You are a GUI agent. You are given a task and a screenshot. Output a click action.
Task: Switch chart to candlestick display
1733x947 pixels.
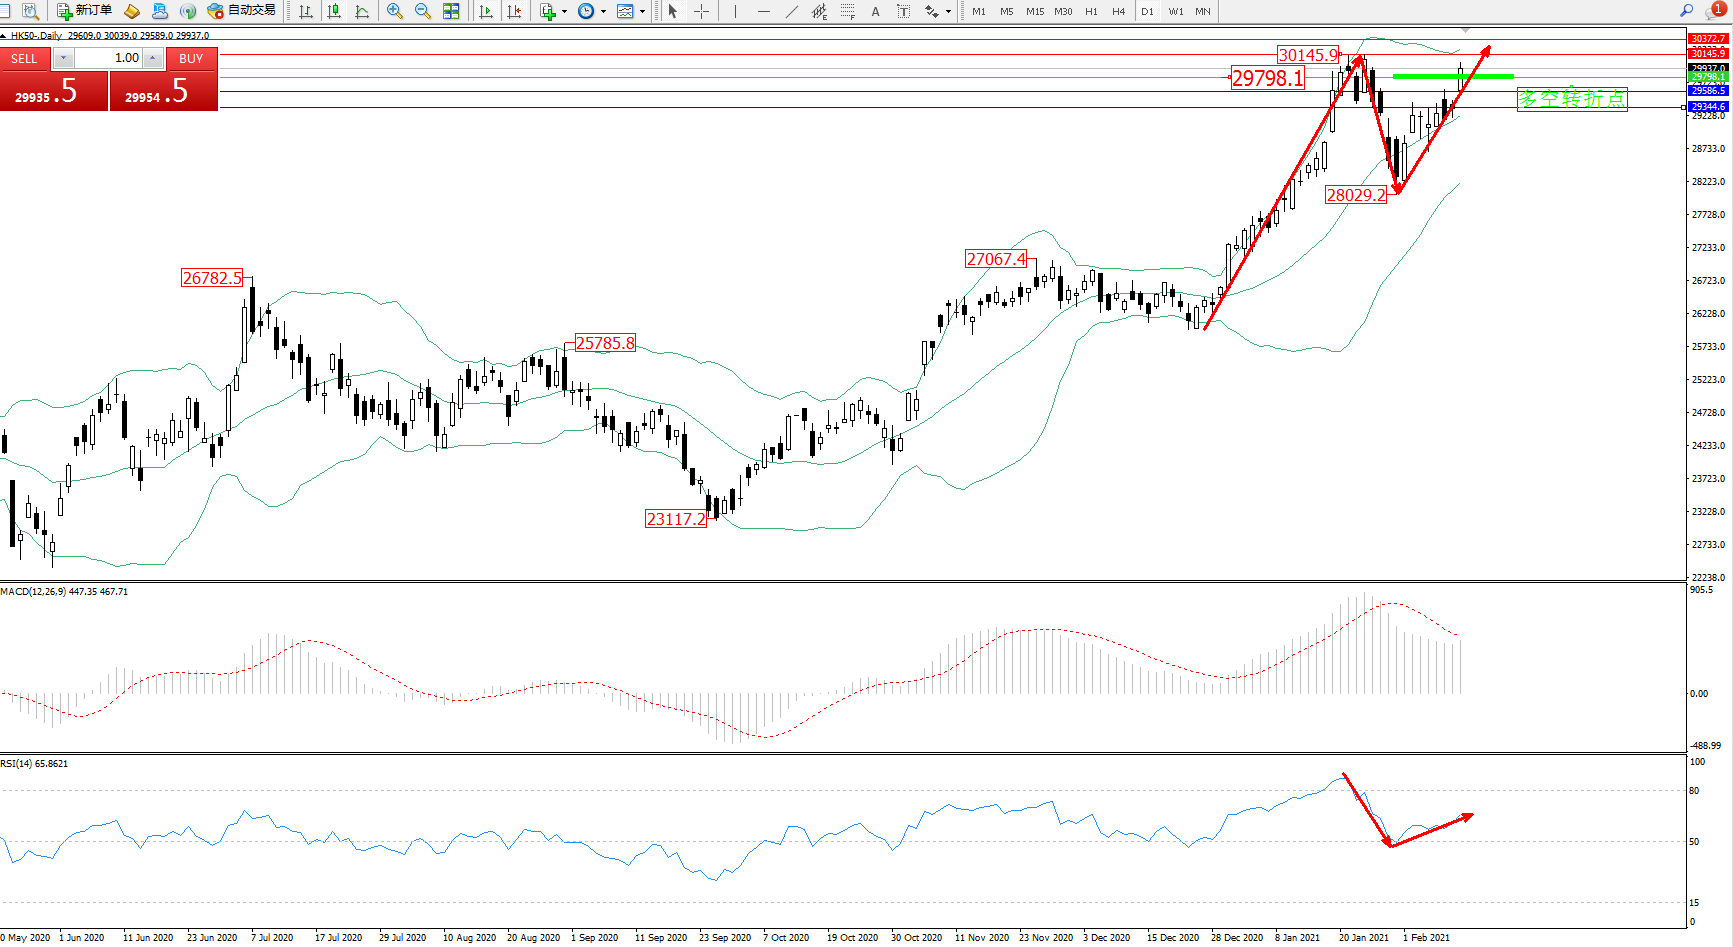tap(334, 11)
